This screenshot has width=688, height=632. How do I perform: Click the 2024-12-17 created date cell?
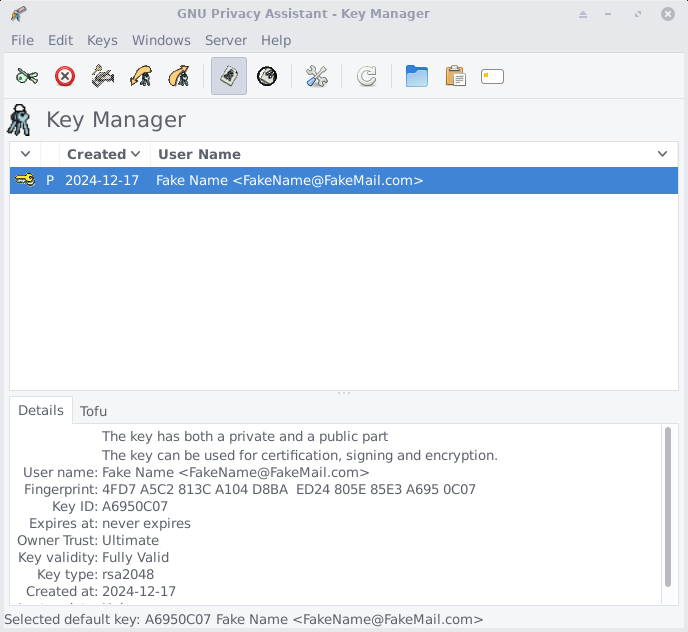tap(102, 180)
